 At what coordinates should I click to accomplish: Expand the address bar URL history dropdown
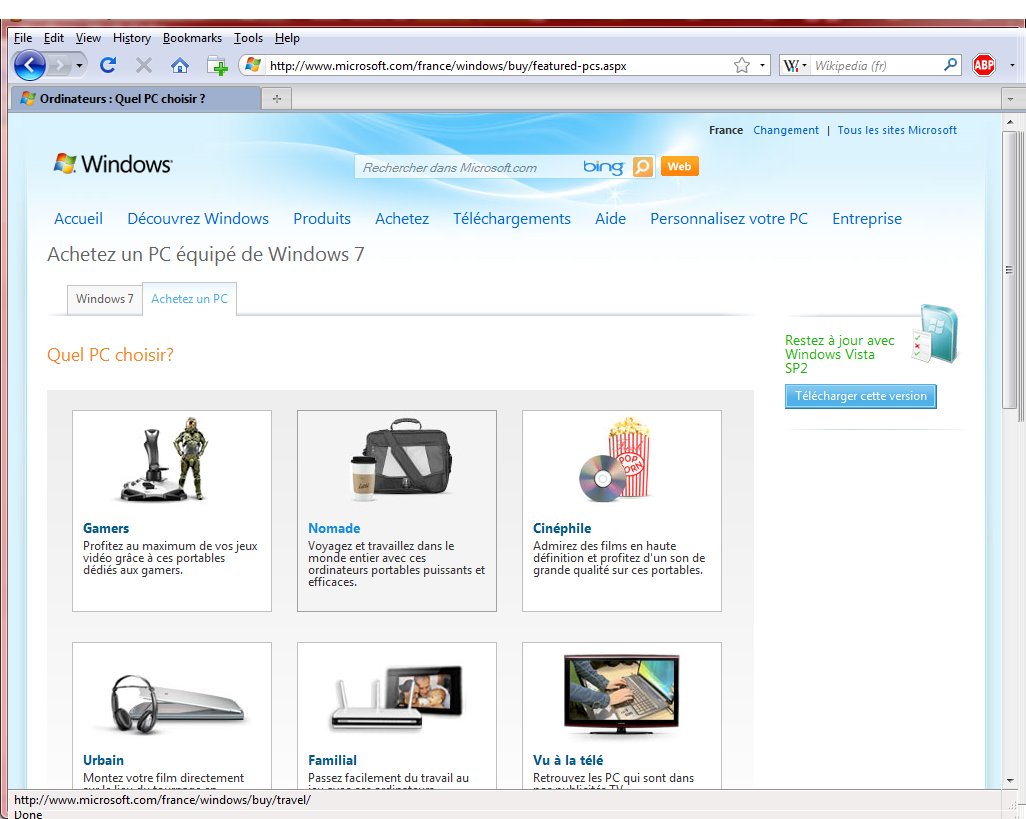point(762,65)
